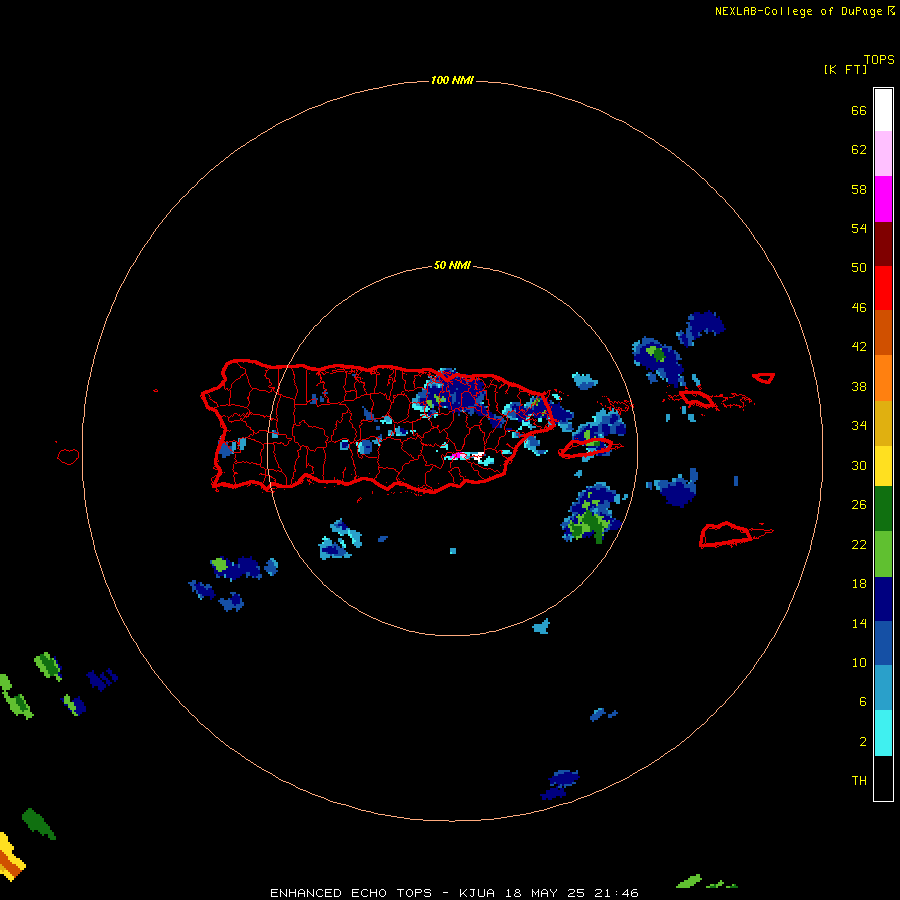
Task: Click the 'NEXLAB-College of DuPage' credit text
Action: pos(798,11)
